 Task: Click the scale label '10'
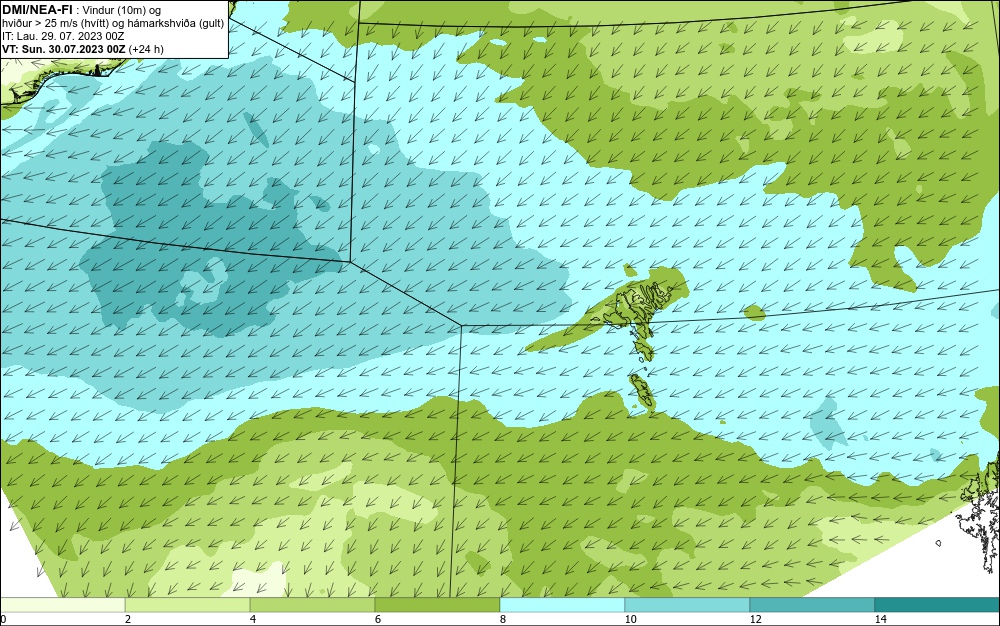pyautogui.click(x=631, y=620)
